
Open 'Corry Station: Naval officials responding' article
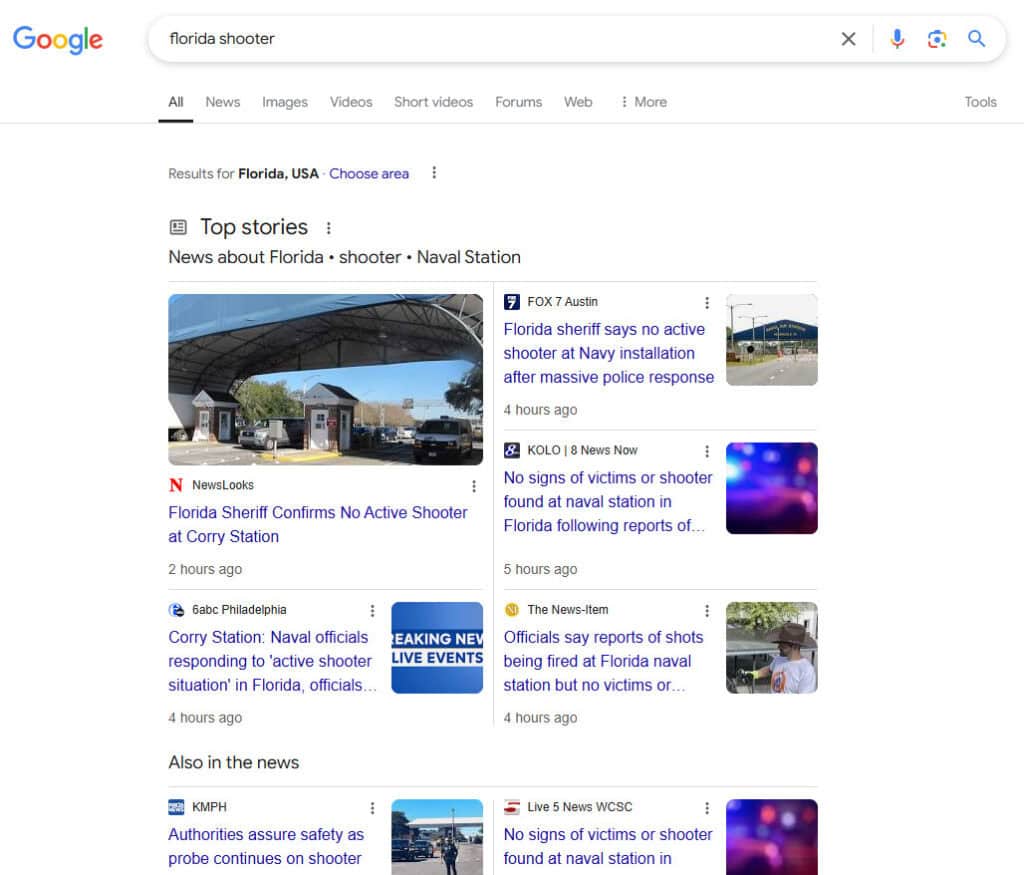point(272,661)
